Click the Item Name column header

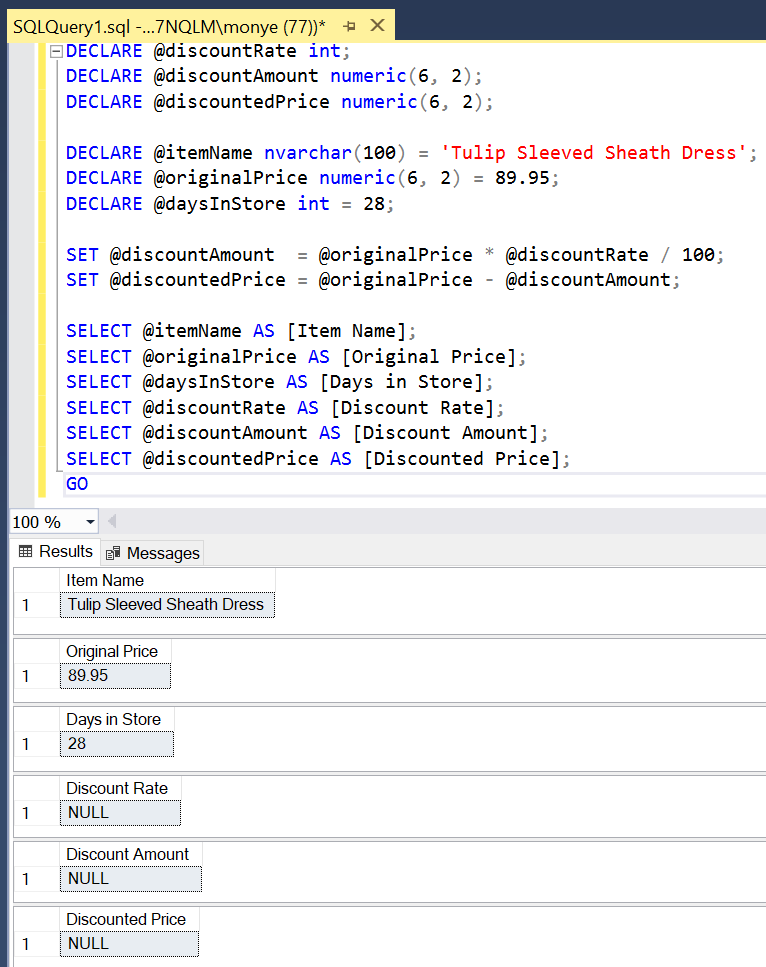(167, 580)
